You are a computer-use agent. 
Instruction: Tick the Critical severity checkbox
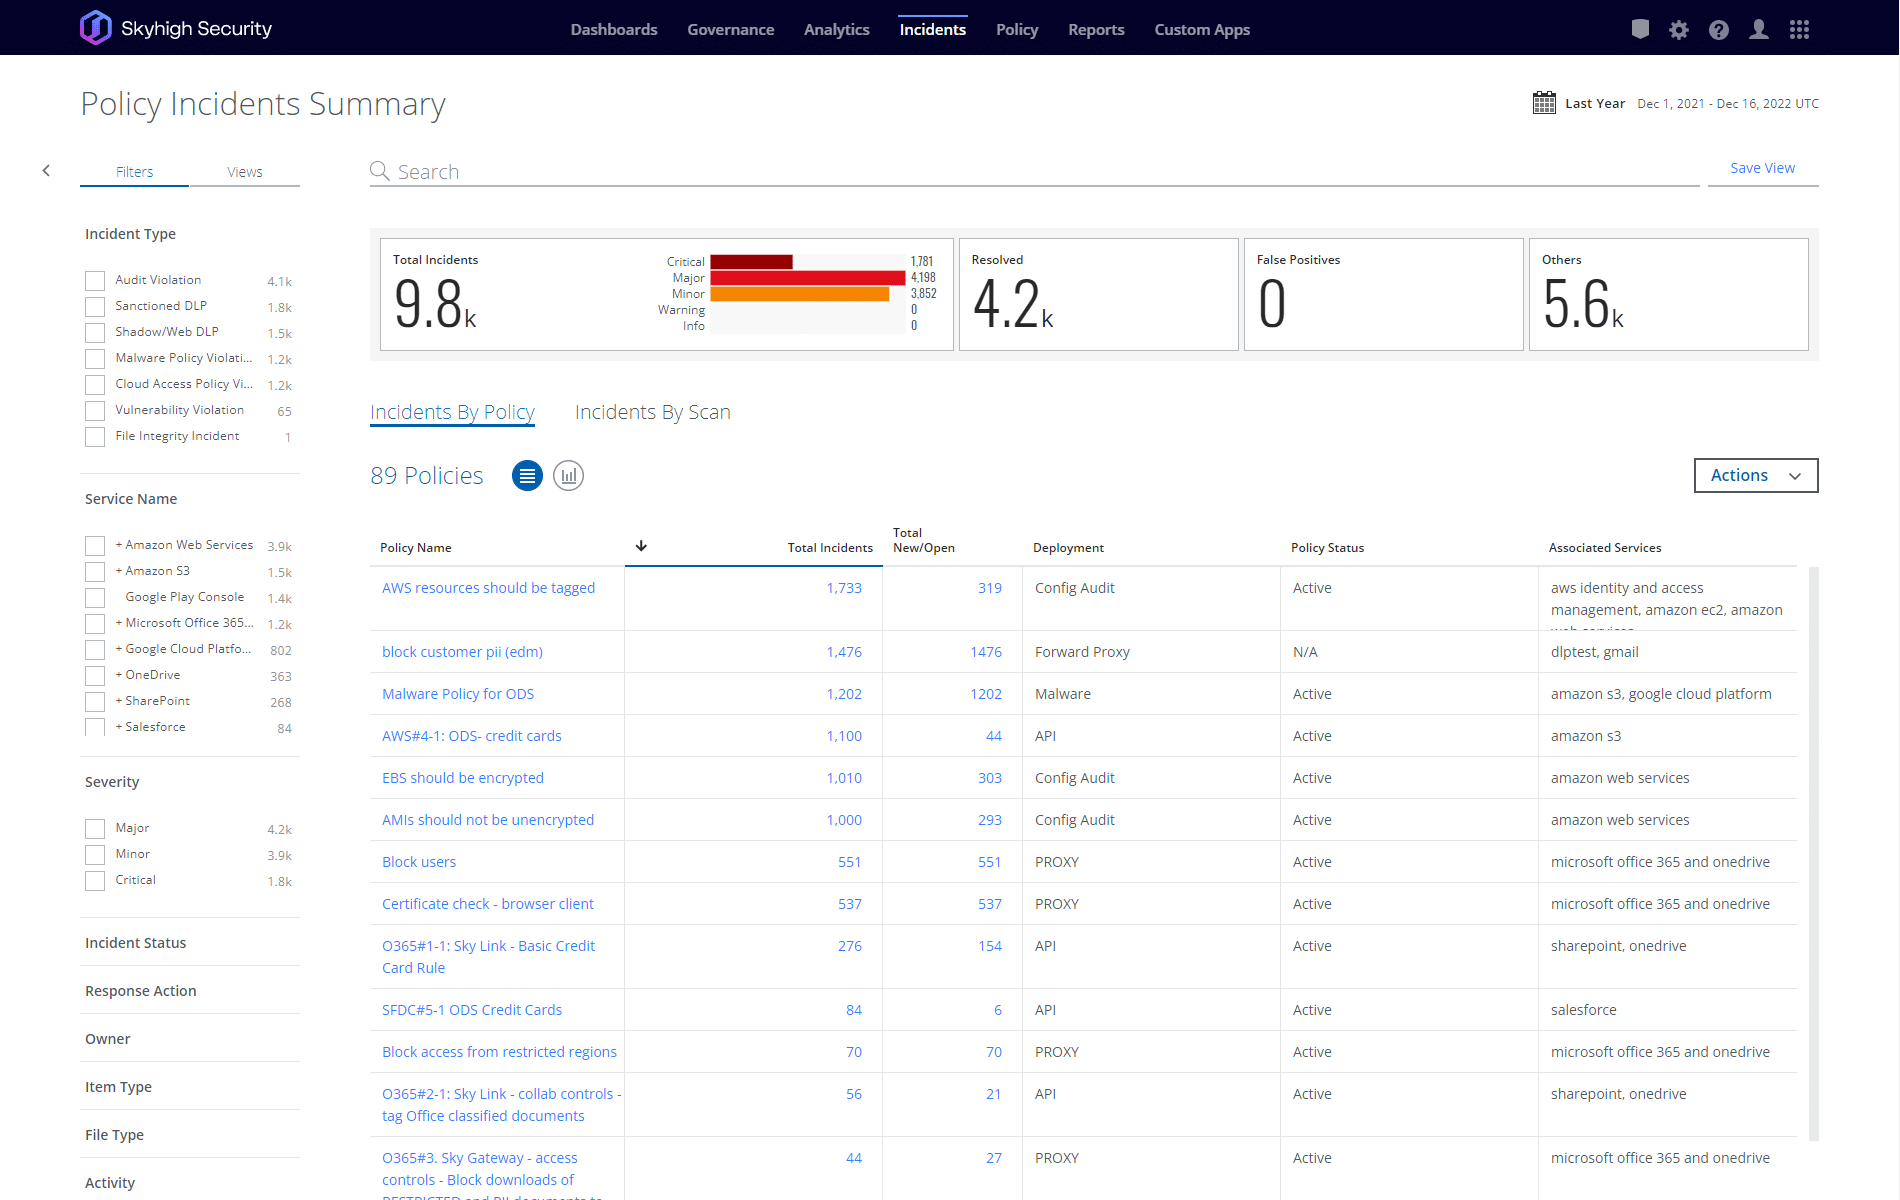tap(95, 881)
